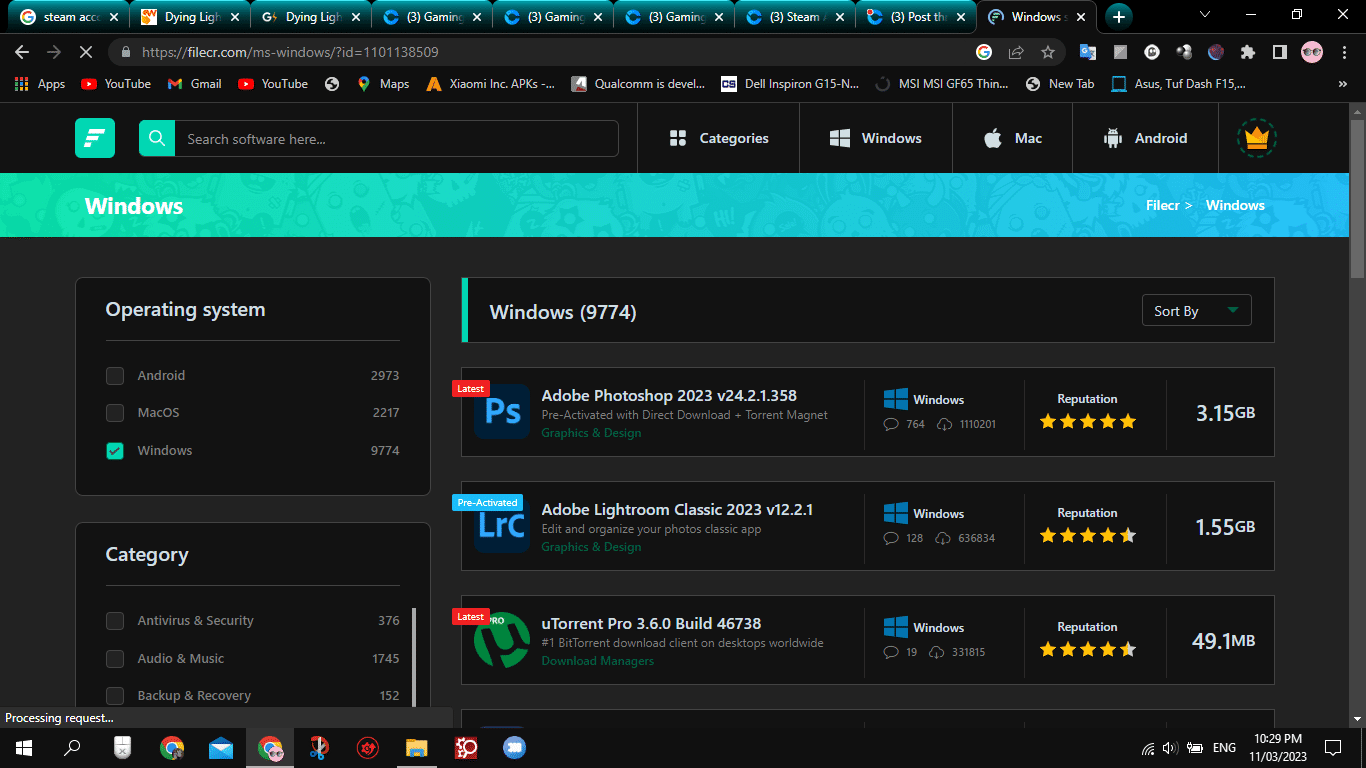Open the Gmail bookmark
1366x768 pixels.
pos(194,84)
